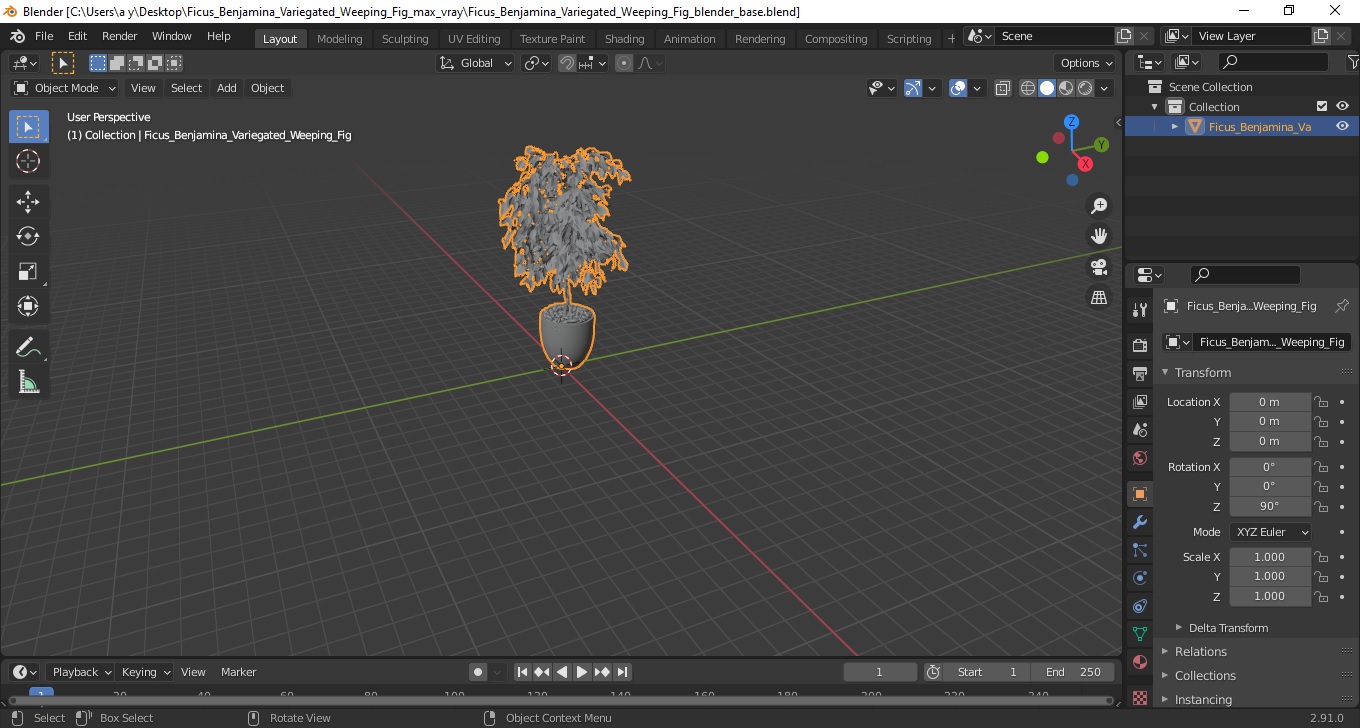The width and height of the screenshot is (1360, 728).
Task: Open the Object Data properties tab
Action: tap(1139, 634)
